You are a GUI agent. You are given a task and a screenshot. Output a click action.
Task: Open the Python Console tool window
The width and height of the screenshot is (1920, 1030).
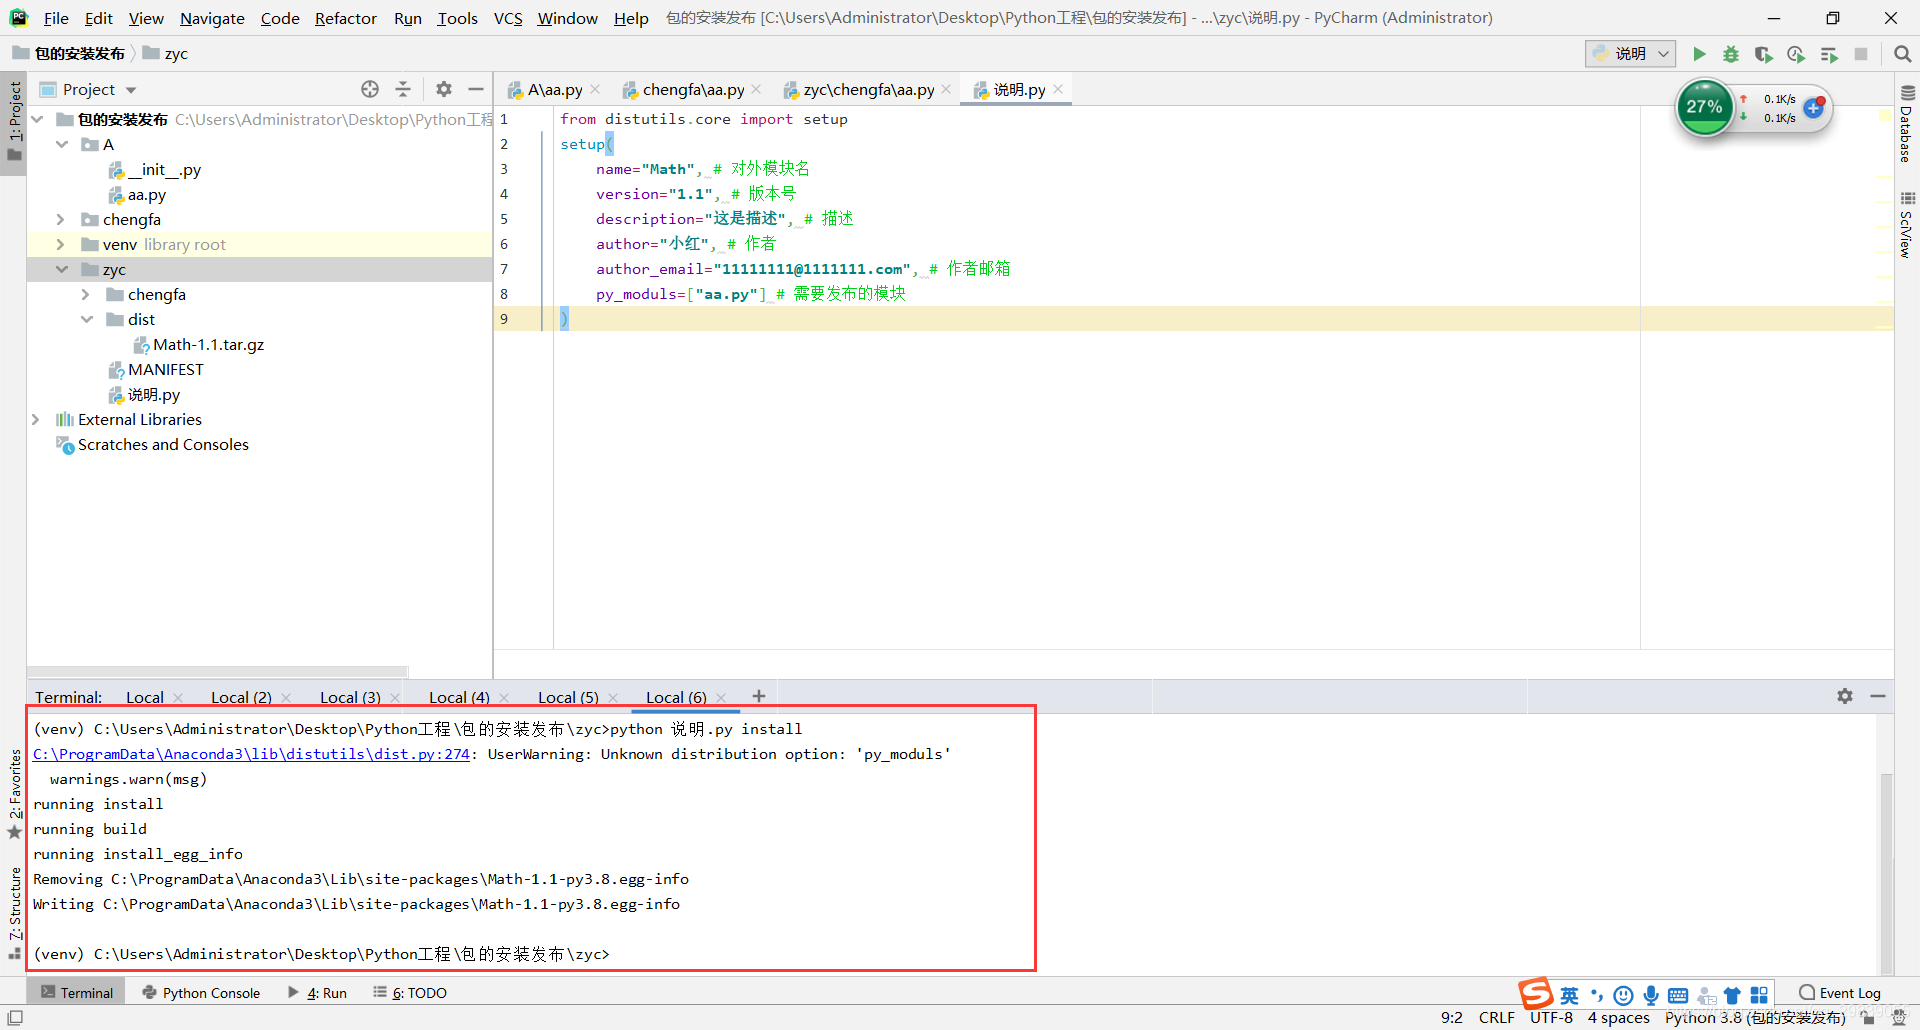tap(201, 993)
